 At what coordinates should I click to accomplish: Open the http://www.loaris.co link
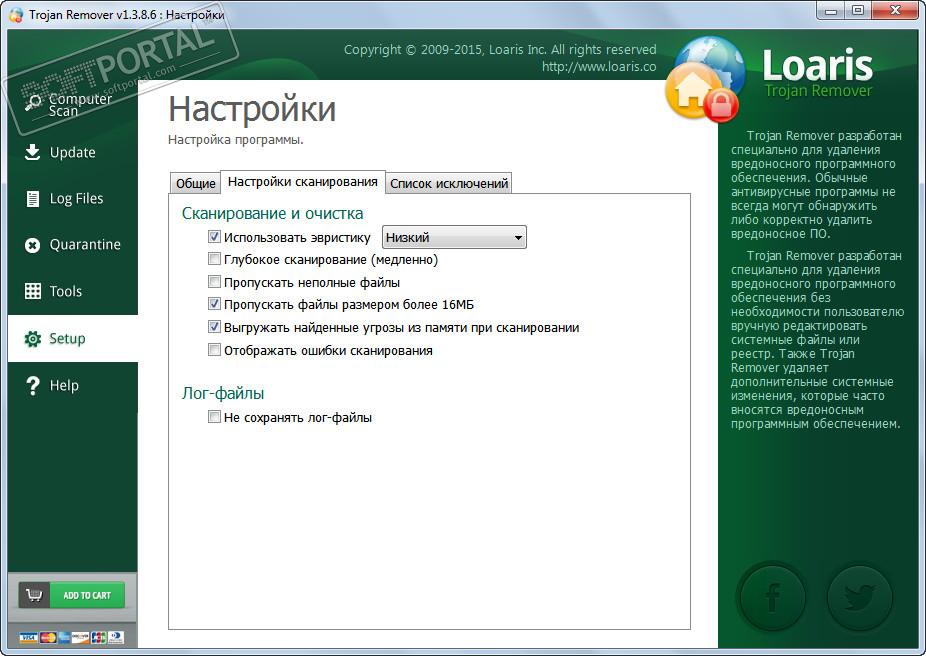(x=599, y=67)
